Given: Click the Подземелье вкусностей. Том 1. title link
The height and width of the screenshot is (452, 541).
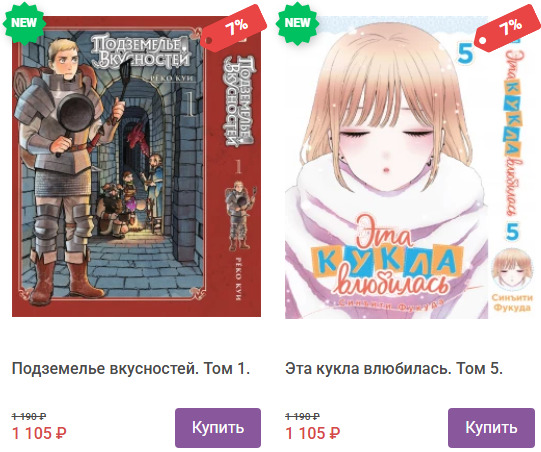Looking at the screenshot, I should click(x=131, y=369).
